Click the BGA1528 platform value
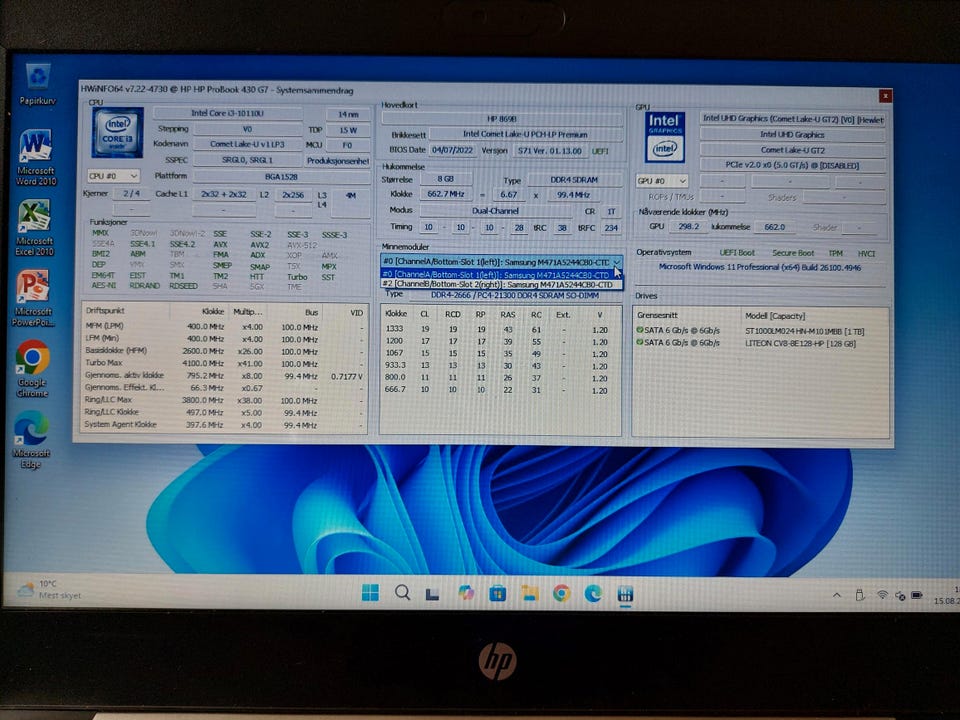This screenshot has height=720, width=960. point(281,176)
